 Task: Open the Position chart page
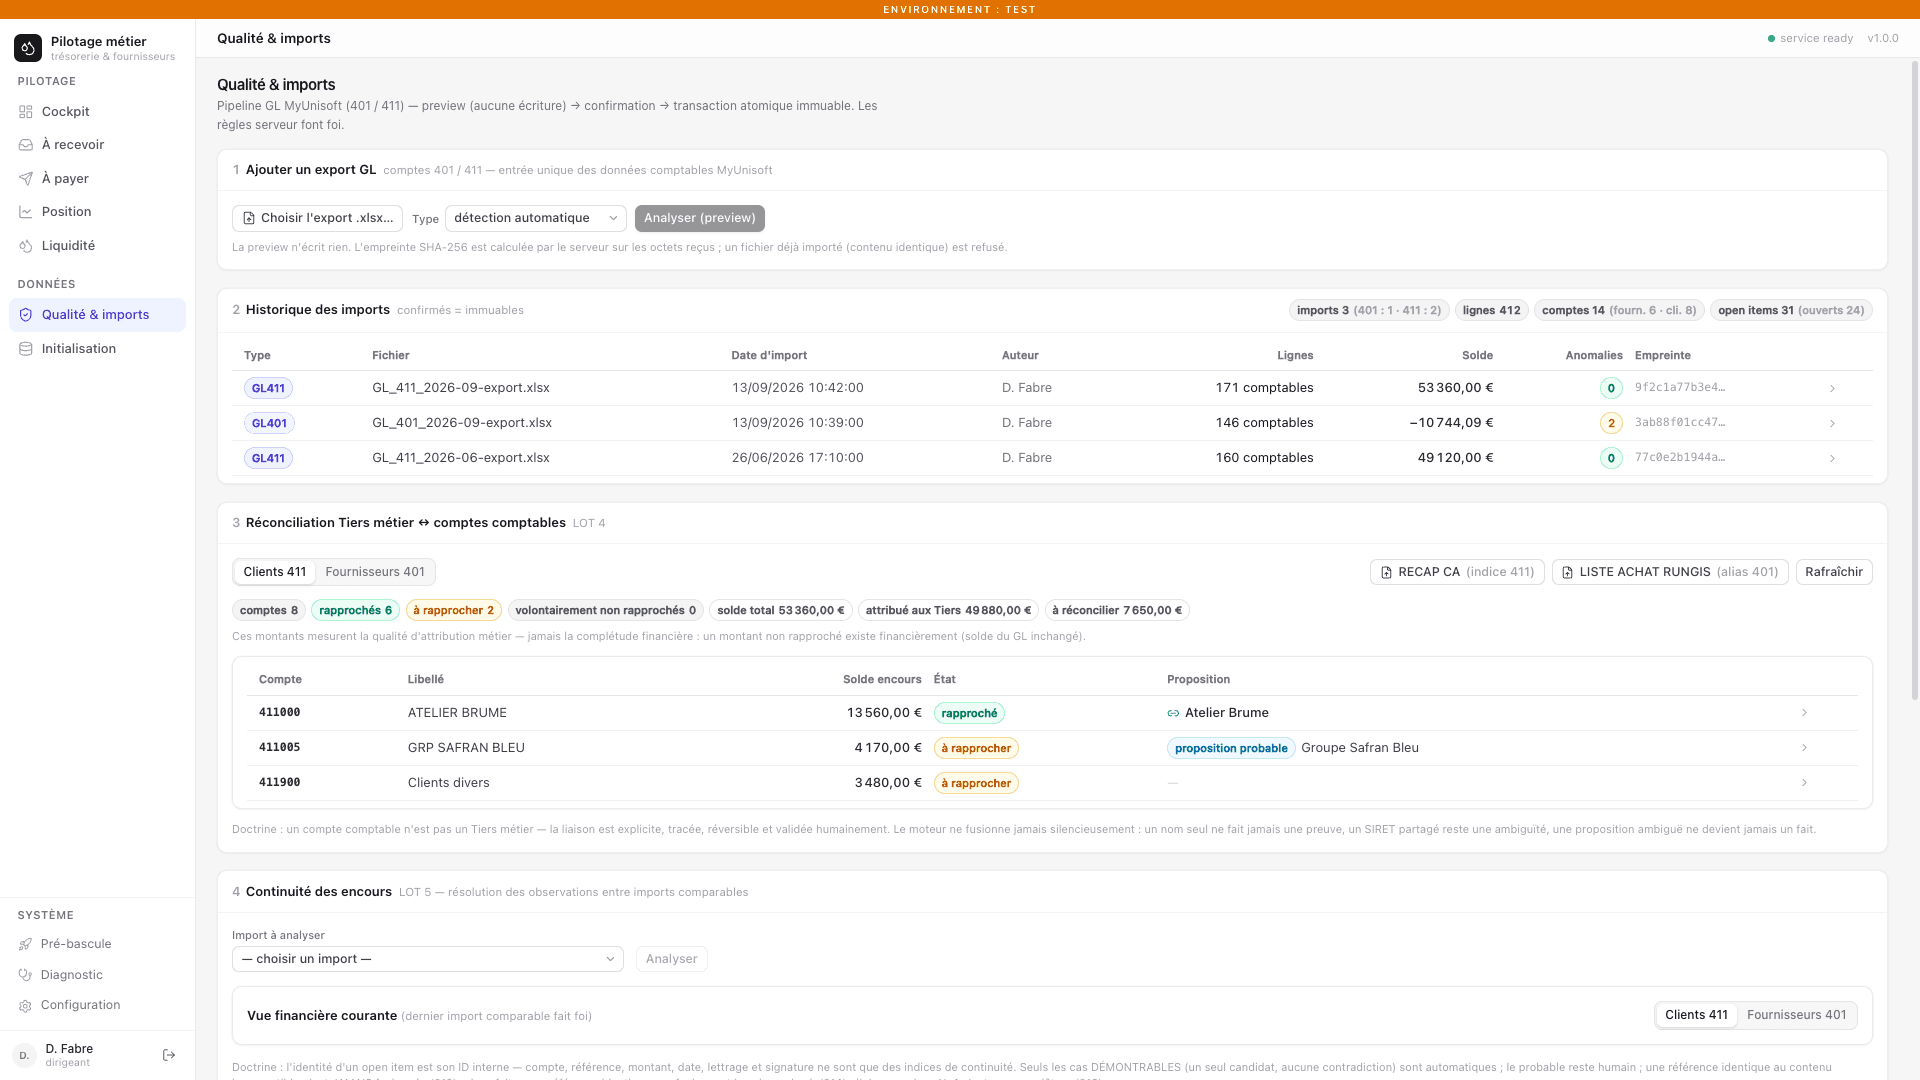point(97,211)
